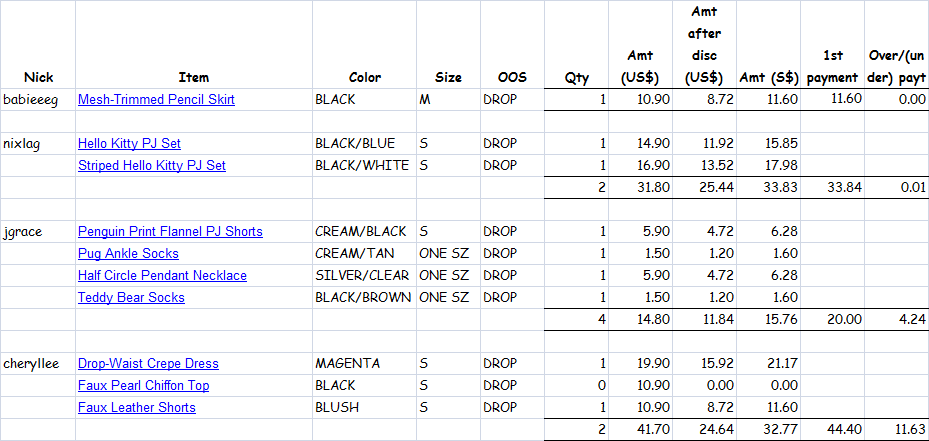Select the Nick column header cell
This screenshot has height=441, width=929.
pyautogui.click(x=38, y=44)
